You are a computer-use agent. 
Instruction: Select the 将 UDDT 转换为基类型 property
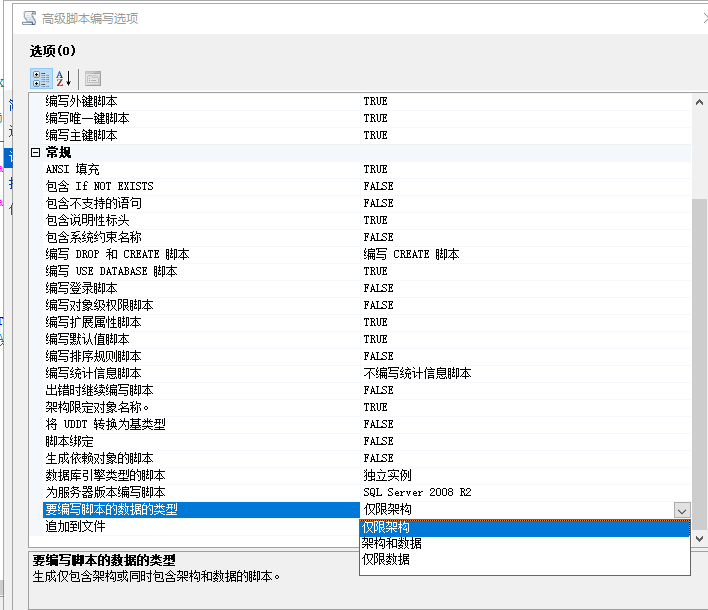point(202,425)
